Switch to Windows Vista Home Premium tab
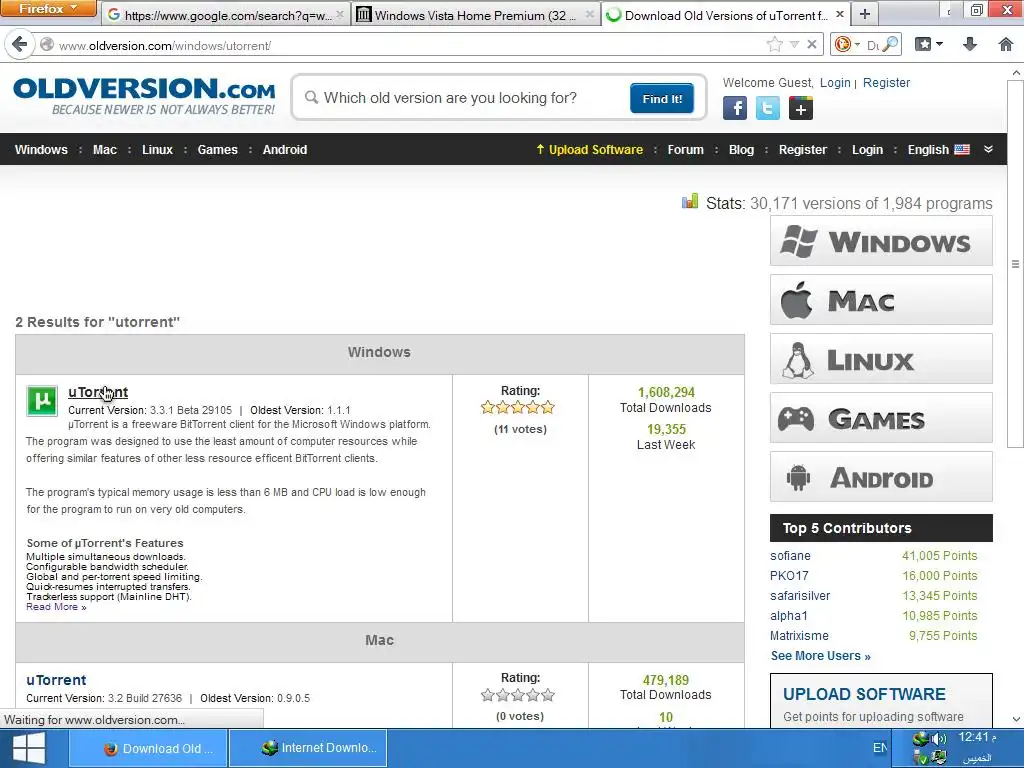The image size is (1024, 768). pos(475,14)
